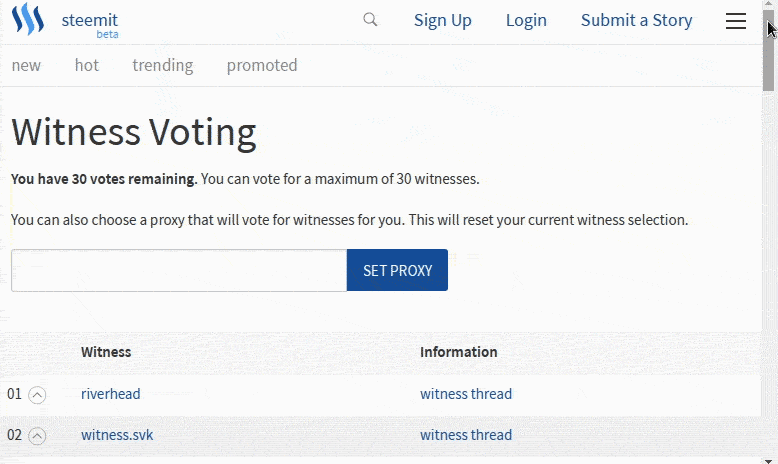Switch to the hot tab

[87, 65]
